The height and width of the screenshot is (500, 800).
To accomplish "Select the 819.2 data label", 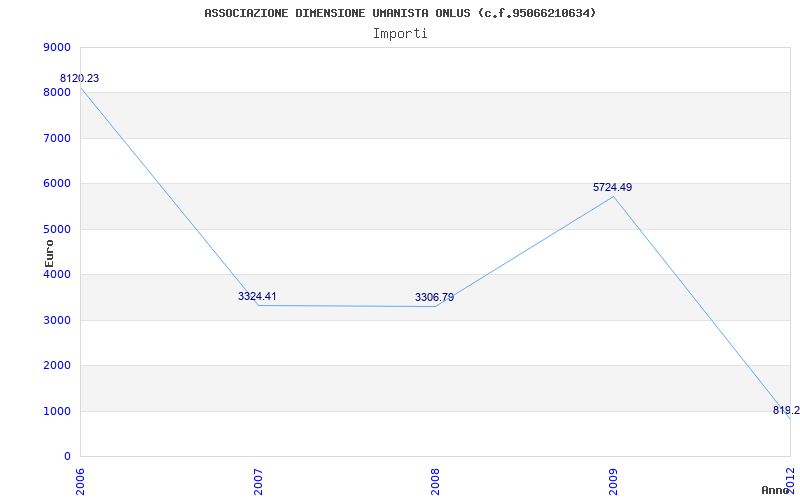I will (x=786, y=410).
